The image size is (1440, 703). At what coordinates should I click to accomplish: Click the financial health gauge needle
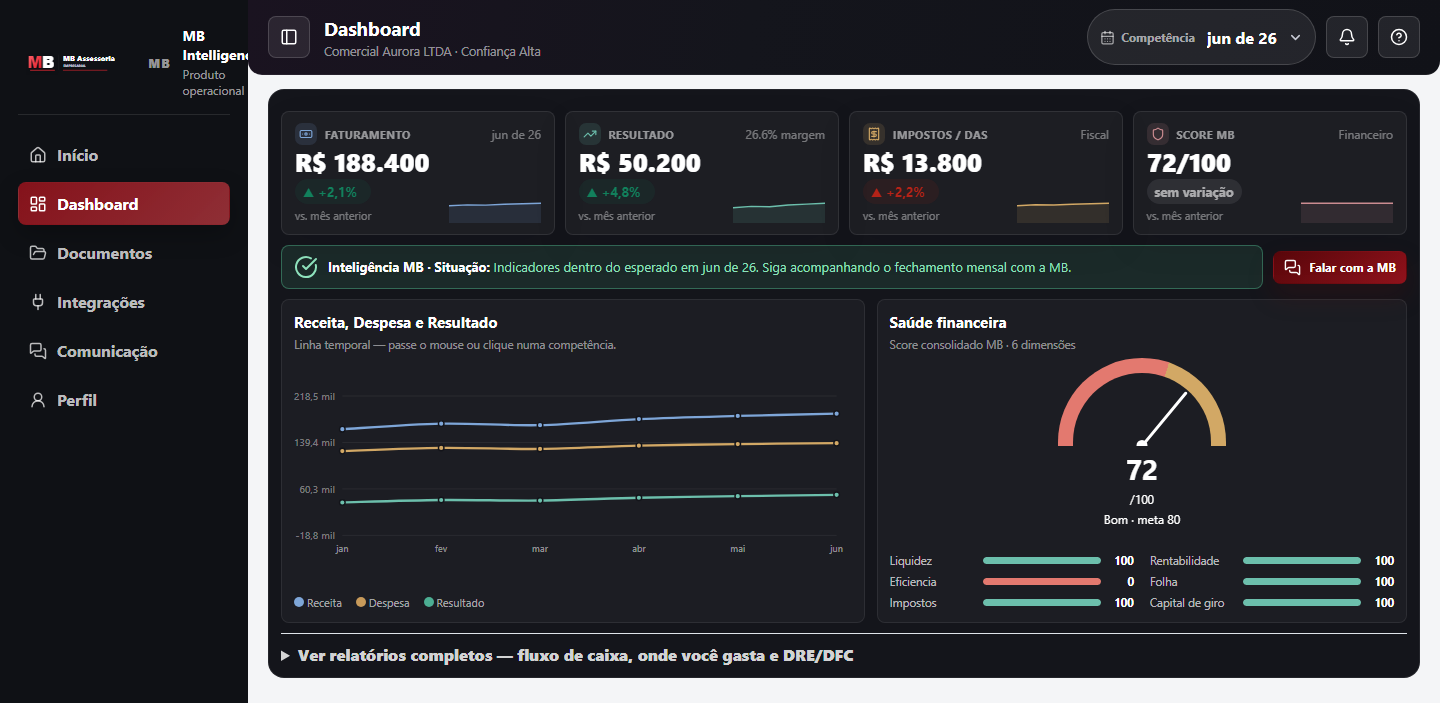pos(1163,418)
